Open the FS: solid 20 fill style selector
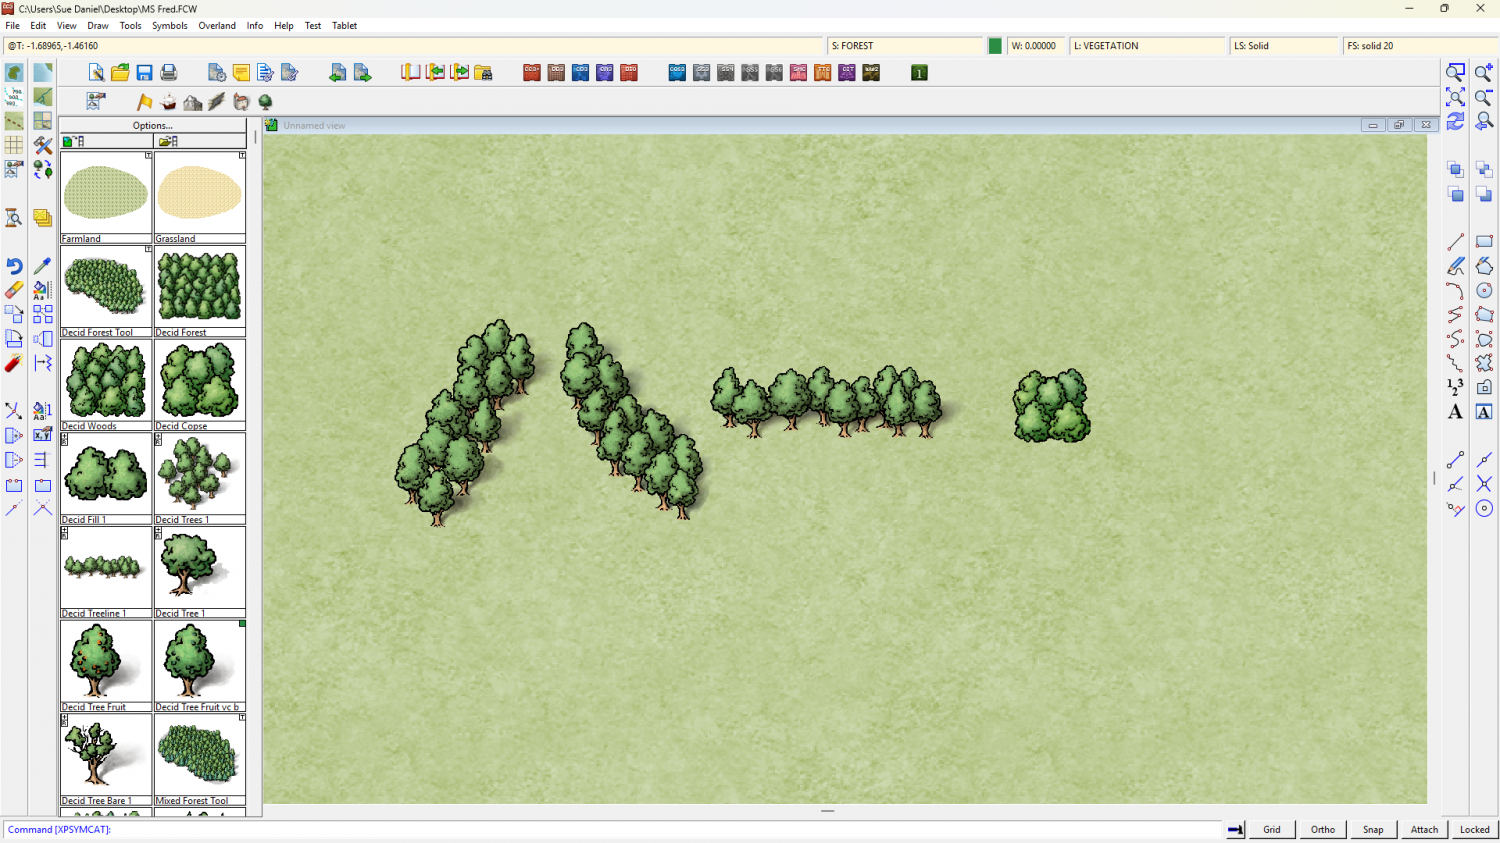This screenshot has height=843, width=1500. pos(1420,46)
